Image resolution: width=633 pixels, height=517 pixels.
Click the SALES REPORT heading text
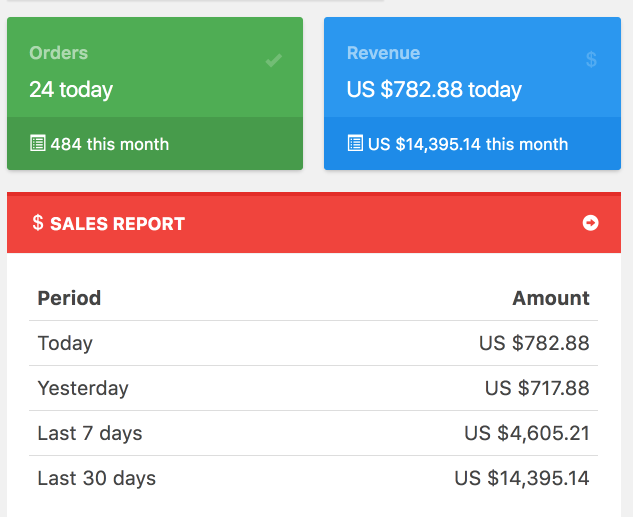(117, 224)
